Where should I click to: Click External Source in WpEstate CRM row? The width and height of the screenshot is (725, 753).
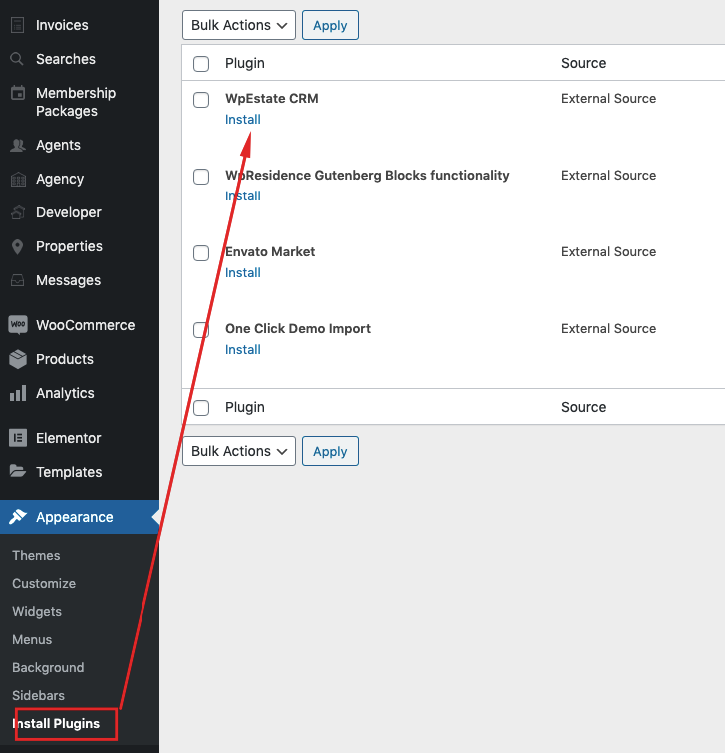(x=608, y=98)
